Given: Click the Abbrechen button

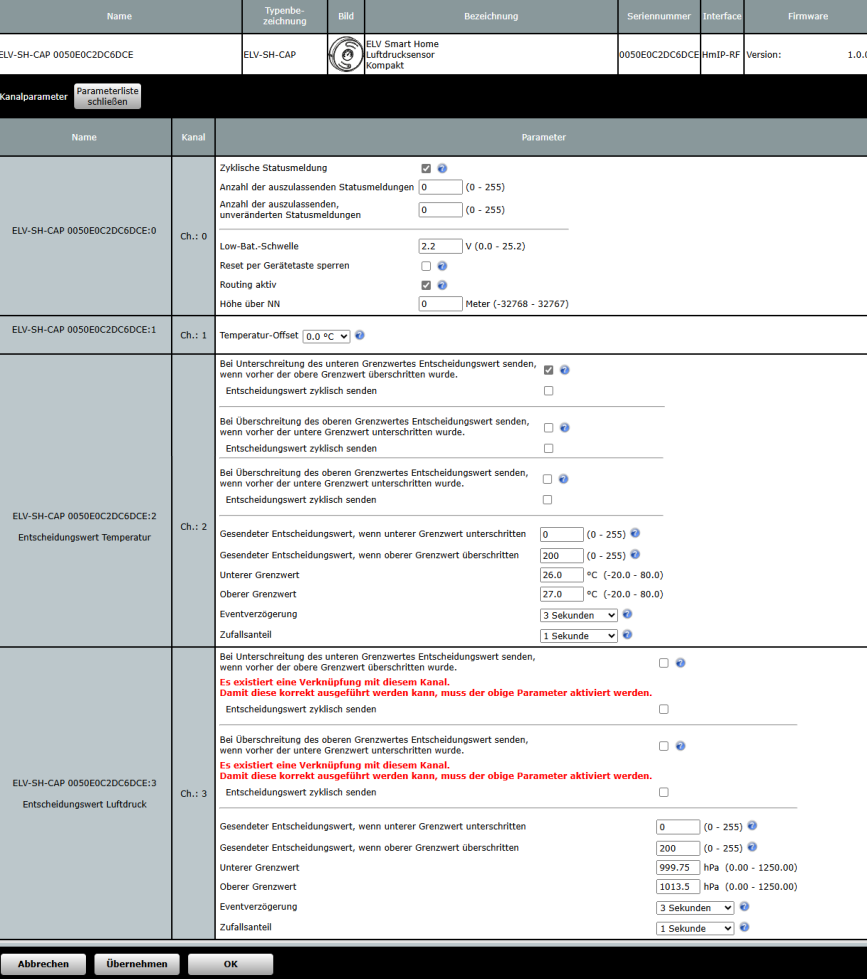Looking at the screenshot, I should pyautogui.click(x=43, y=964).
